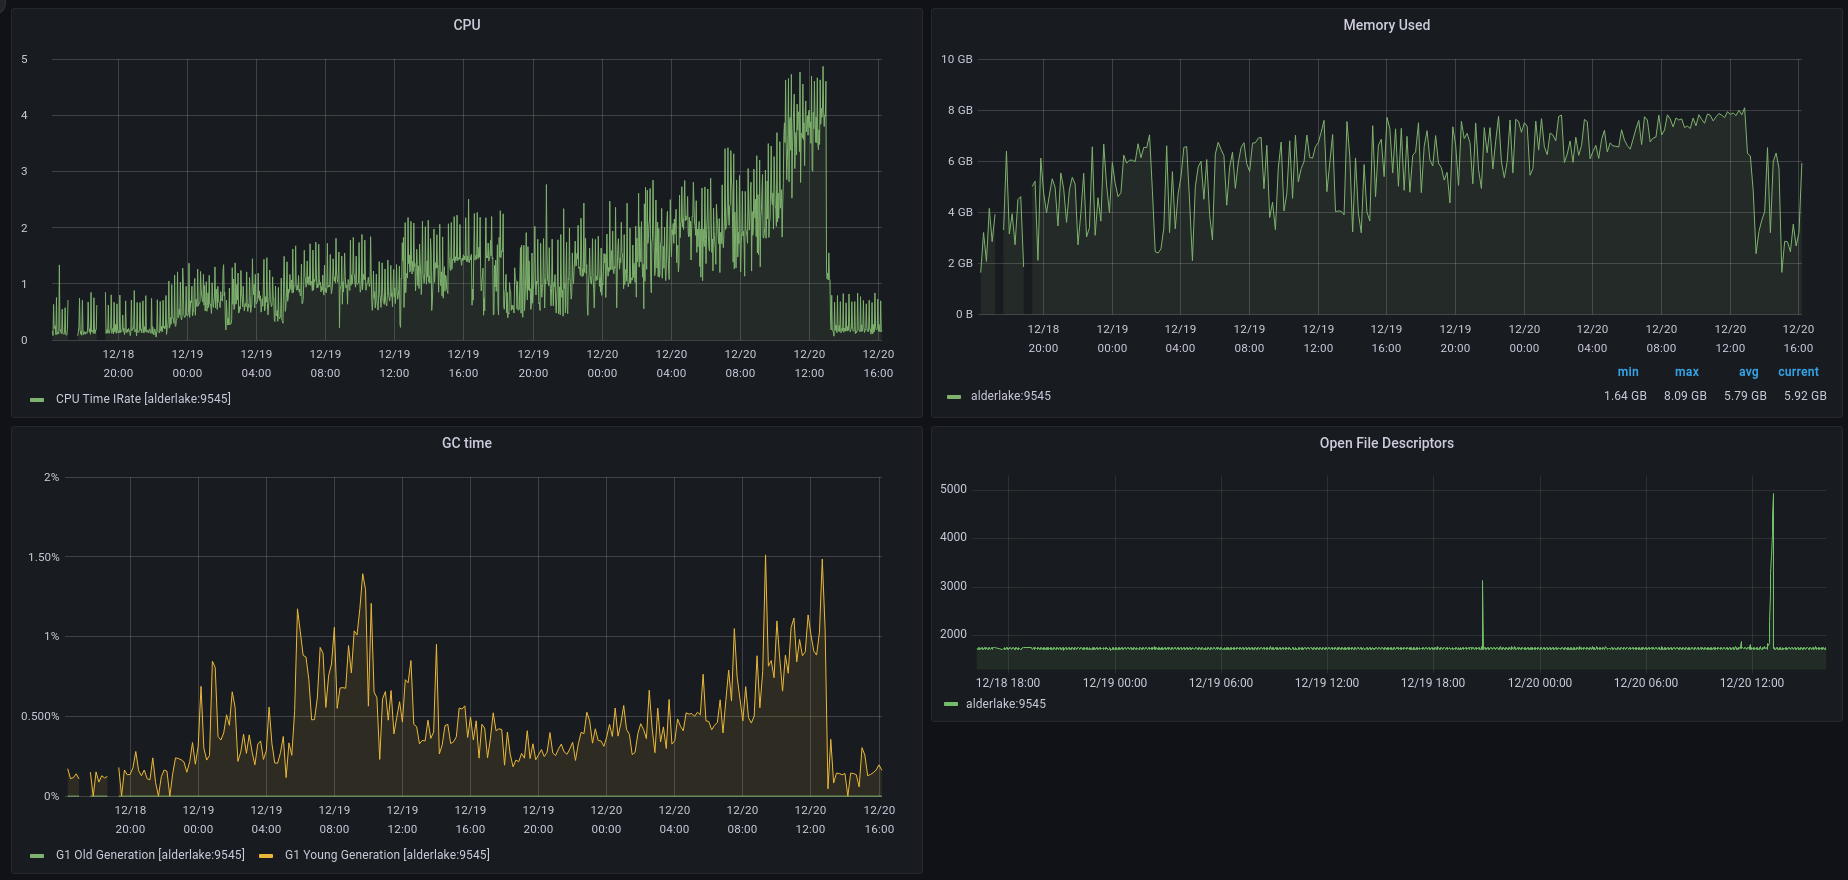Click the 1.64 GB min value

[1625, 396]
